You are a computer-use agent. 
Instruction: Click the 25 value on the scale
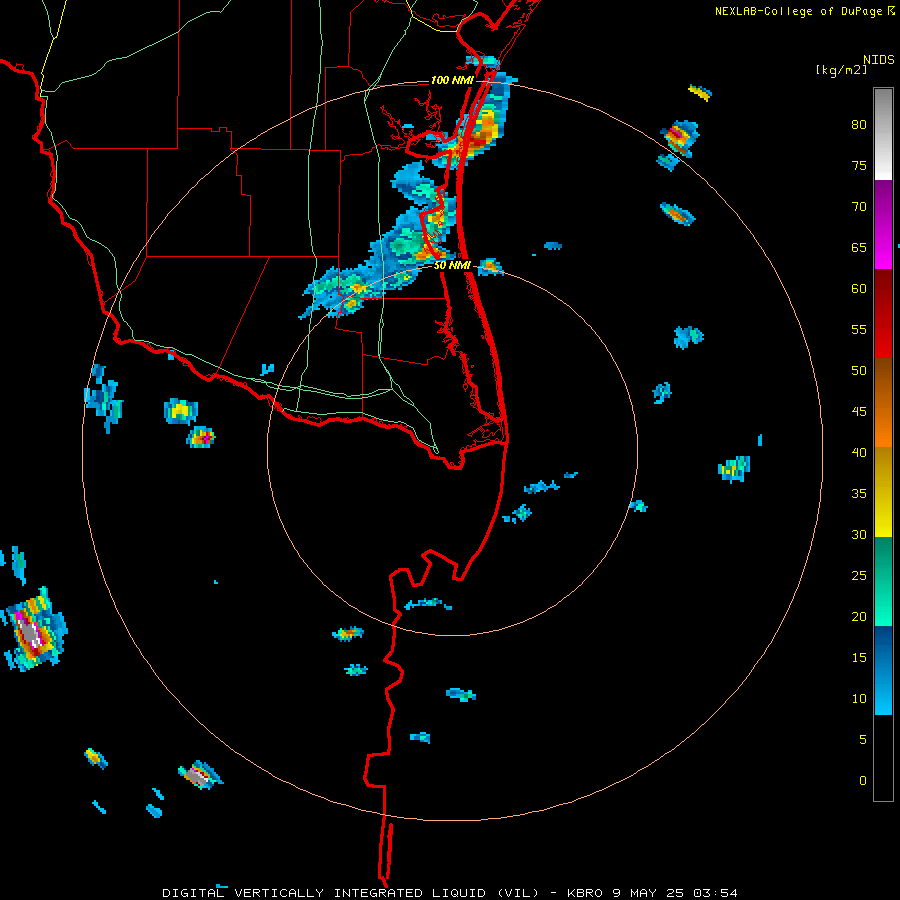(x=859, y=575)
